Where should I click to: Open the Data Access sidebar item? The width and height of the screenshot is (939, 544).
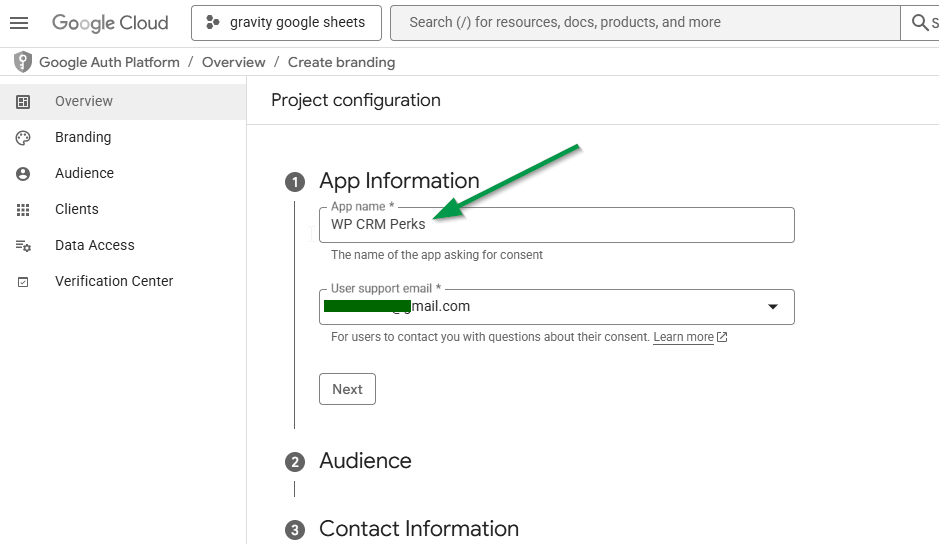(x=123, y=245)
